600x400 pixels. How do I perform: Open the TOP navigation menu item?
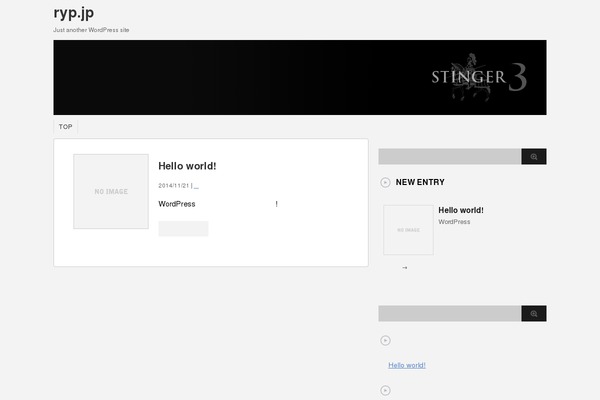(65, 127)
